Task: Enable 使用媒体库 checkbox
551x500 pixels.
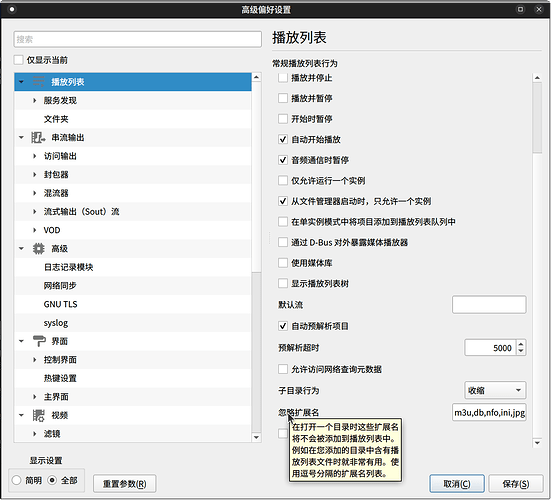Action: 283,263
